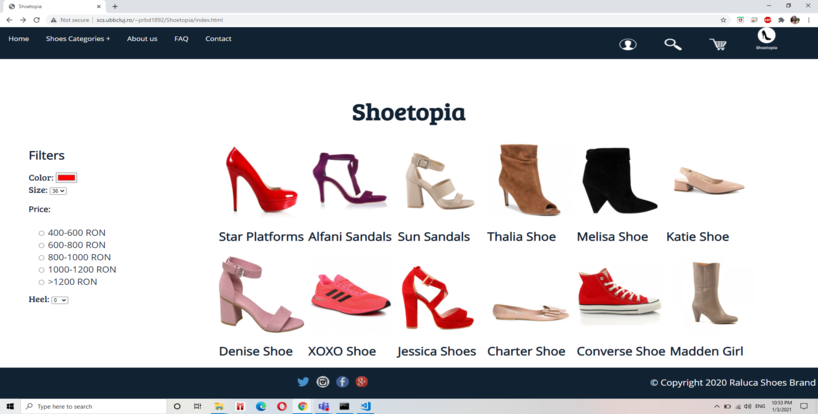Click the Thalia Shoe product title
The width and height of the screenshot is (818, 414).
[x=521, y=237]
